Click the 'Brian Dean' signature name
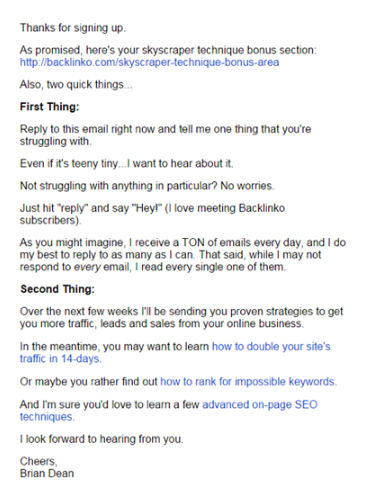The image size is (388, 495). point(47,473)
